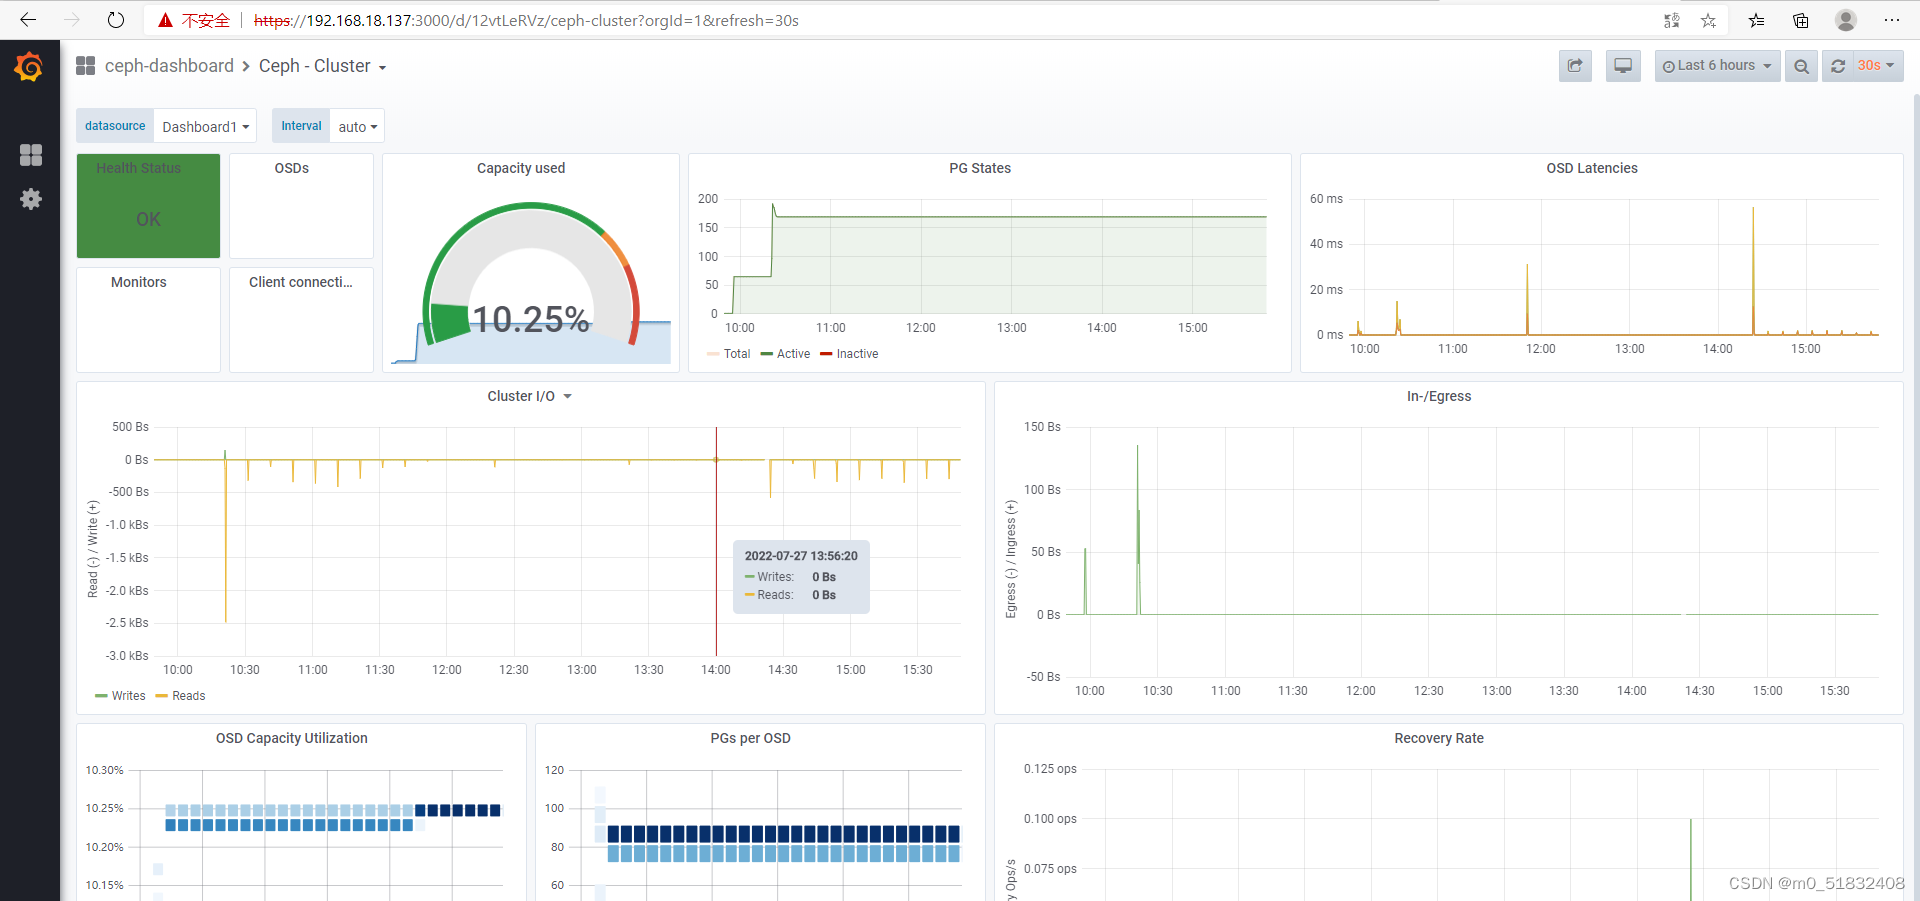Open browser collections icon
Image resolution: width=1920 pixels, height=901 pixels.
point(1800,20)
